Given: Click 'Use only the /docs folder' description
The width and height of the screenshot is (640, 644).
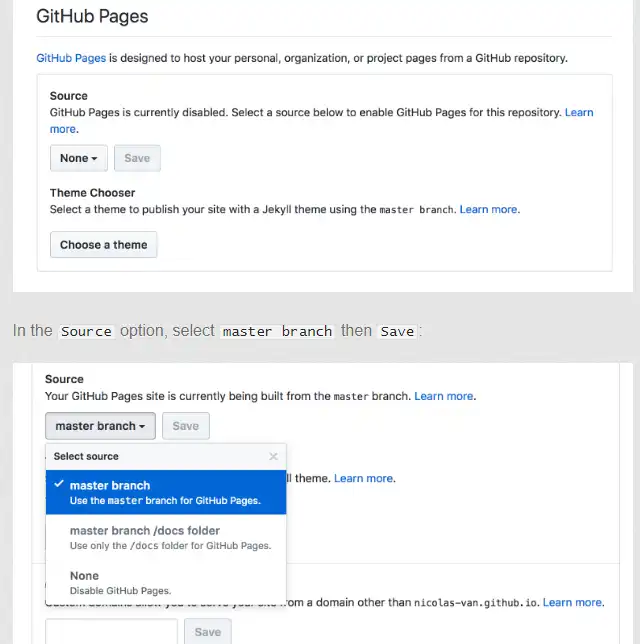Looking at the screenshot, I should (x=170, y=546).
